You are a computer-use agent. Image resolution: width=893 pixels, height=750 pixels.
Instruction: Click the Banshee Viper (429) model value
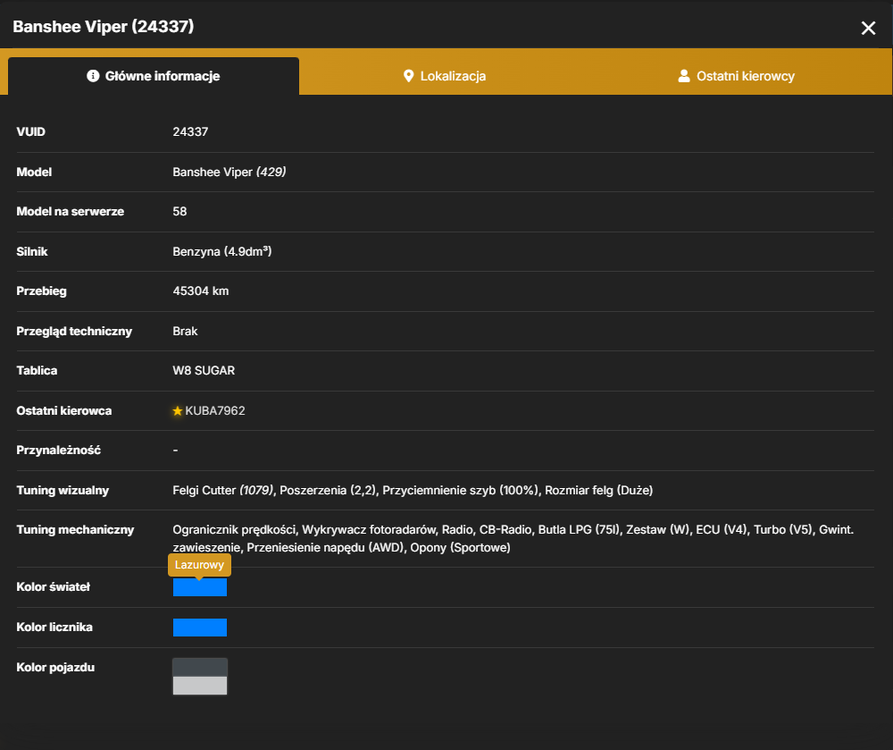point(229,172)
